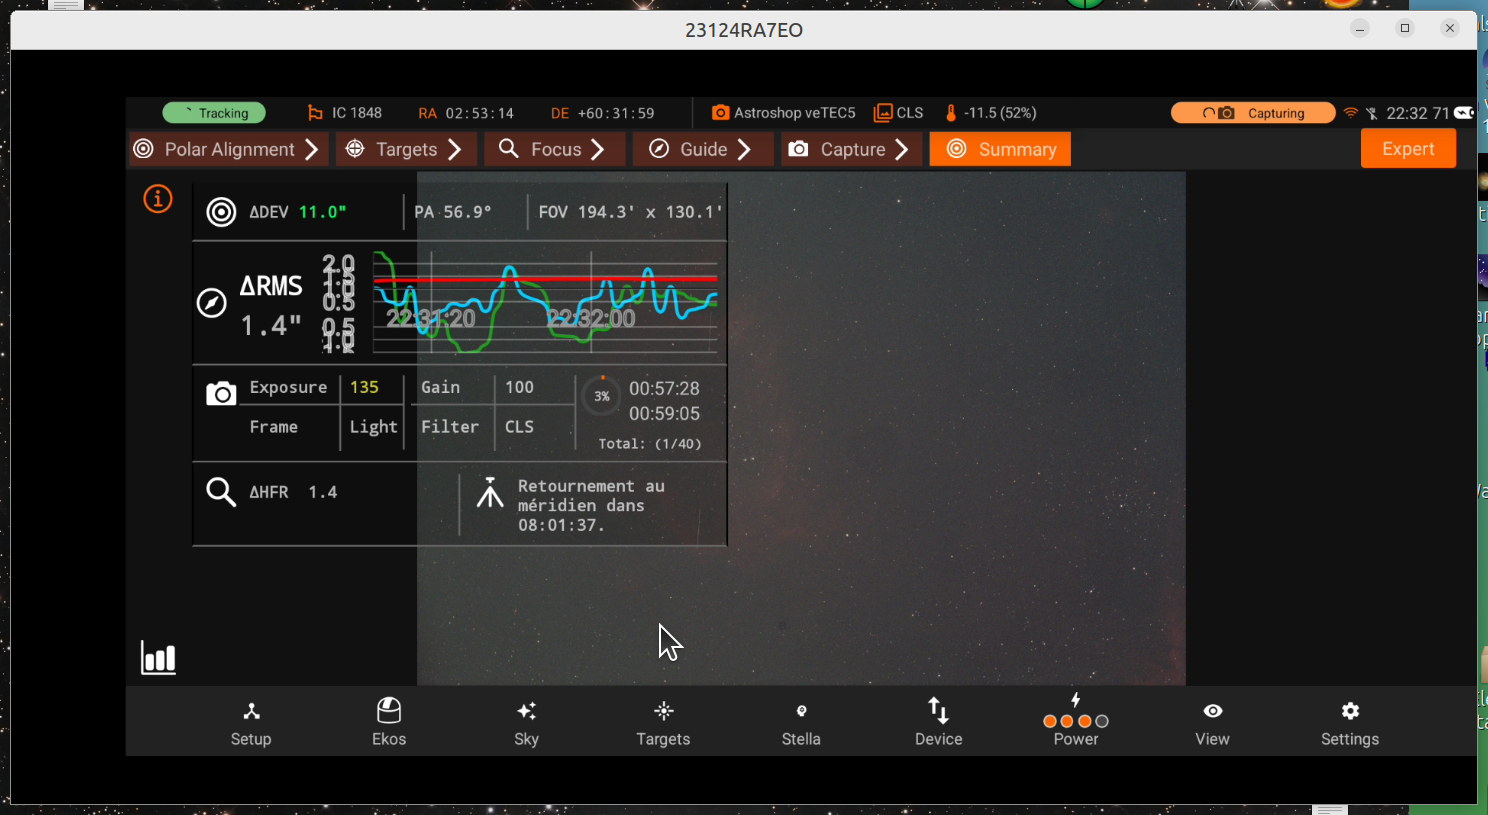Viewport: 1488px width, 815px height.
Task: Click the magnifier icon next to ΔHFR
Action: (x=221, y=492)
